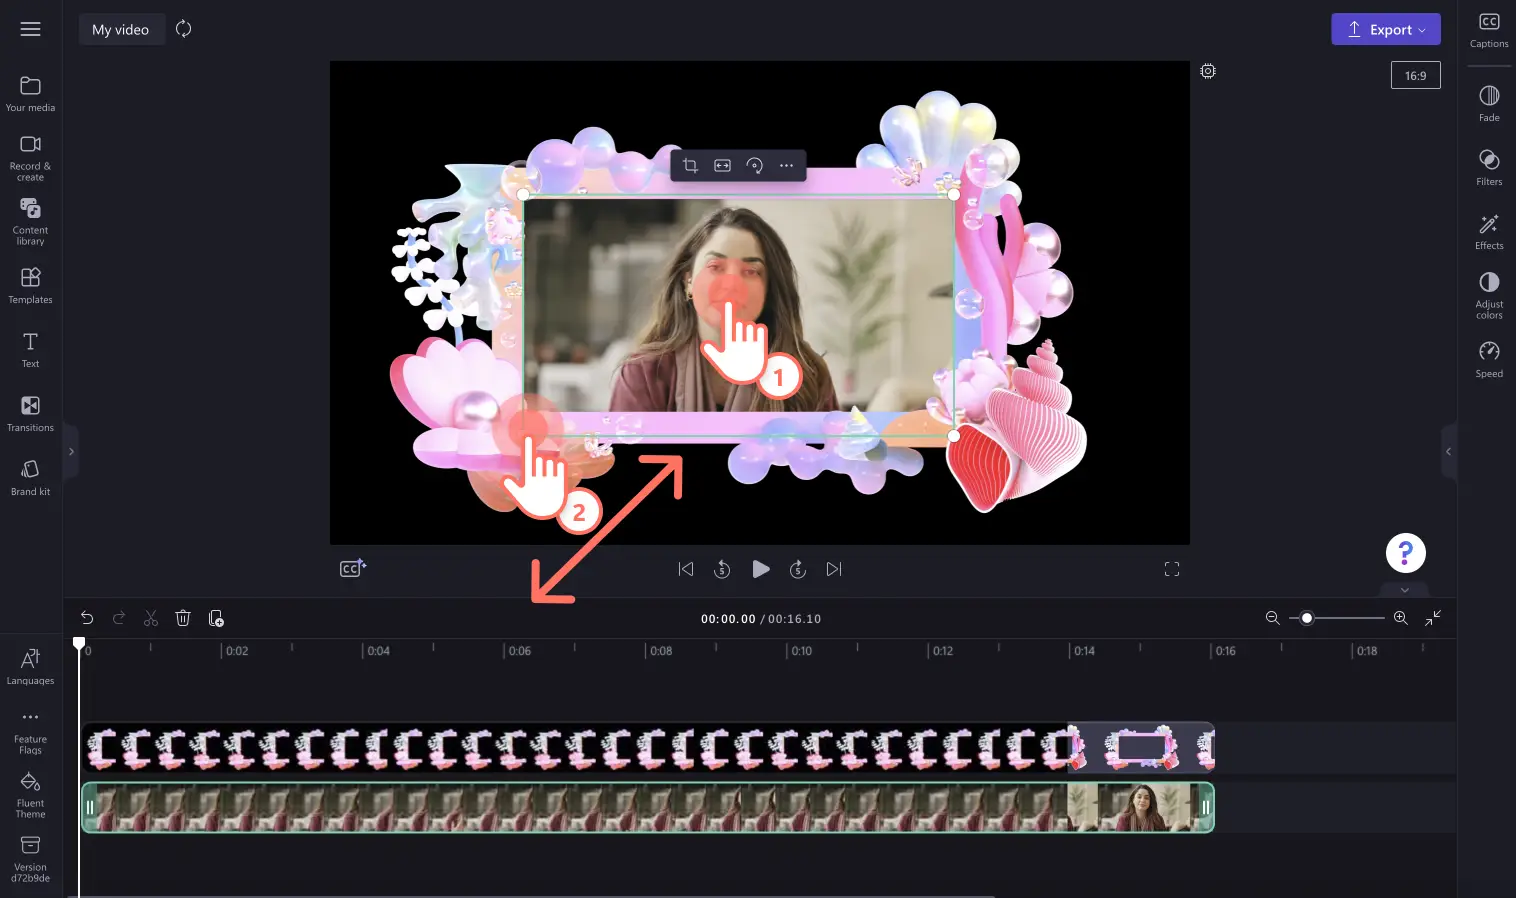
Task: Open Languages panel
Action: pyautogui.click(x=30, y=667)
